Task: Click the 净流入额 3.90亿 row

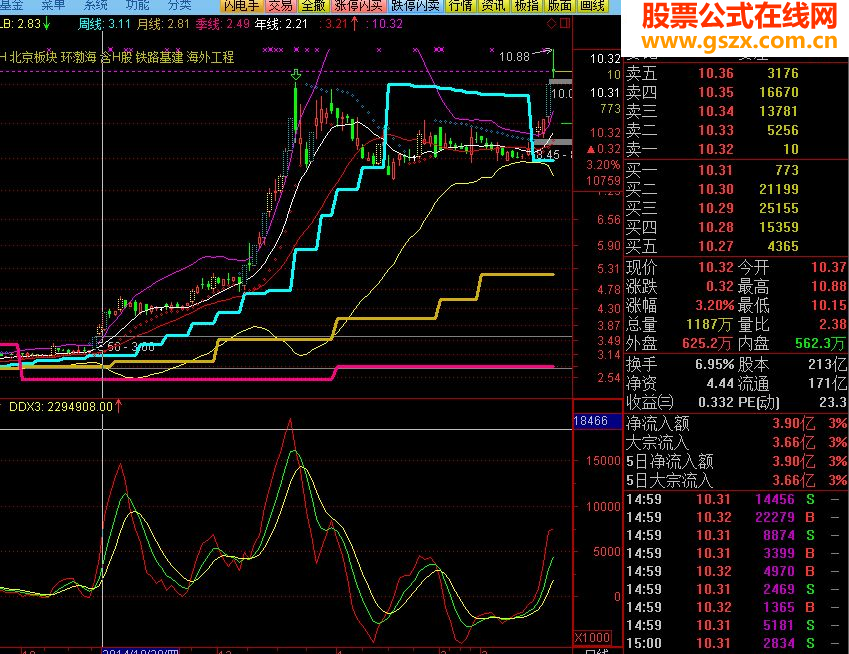Action: tap(736, 423)
